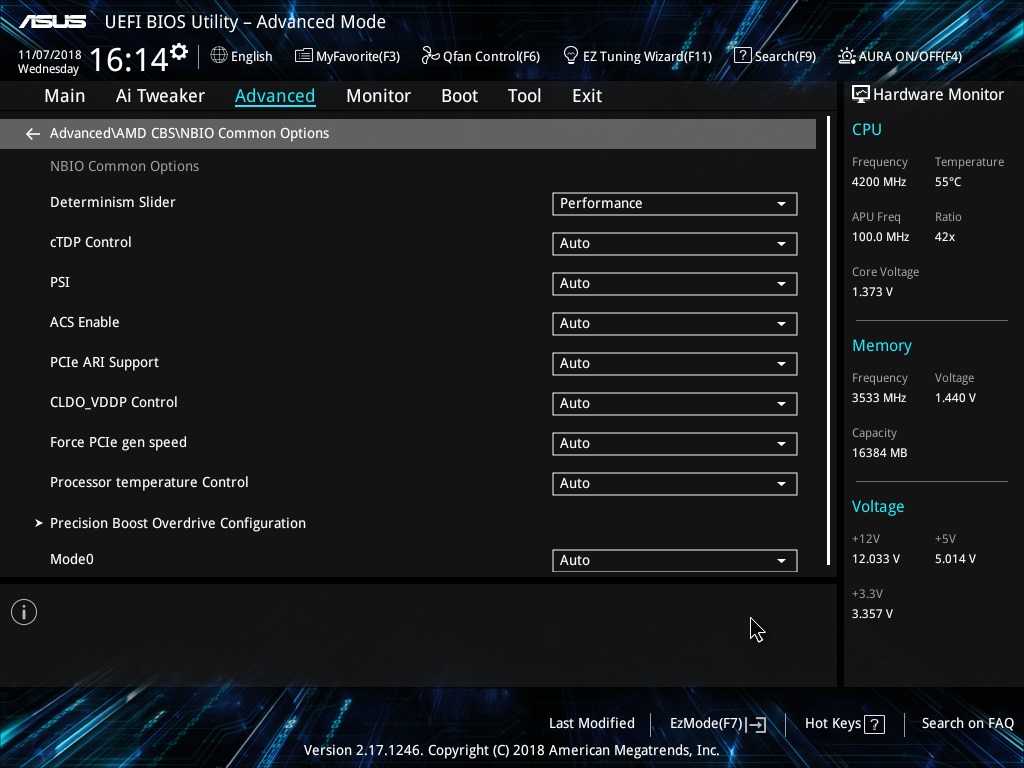The width and height of the screenshot is (1024, 768).
Task: Open the Force PCIe gen speed dropdown
Action: [675, 443]
